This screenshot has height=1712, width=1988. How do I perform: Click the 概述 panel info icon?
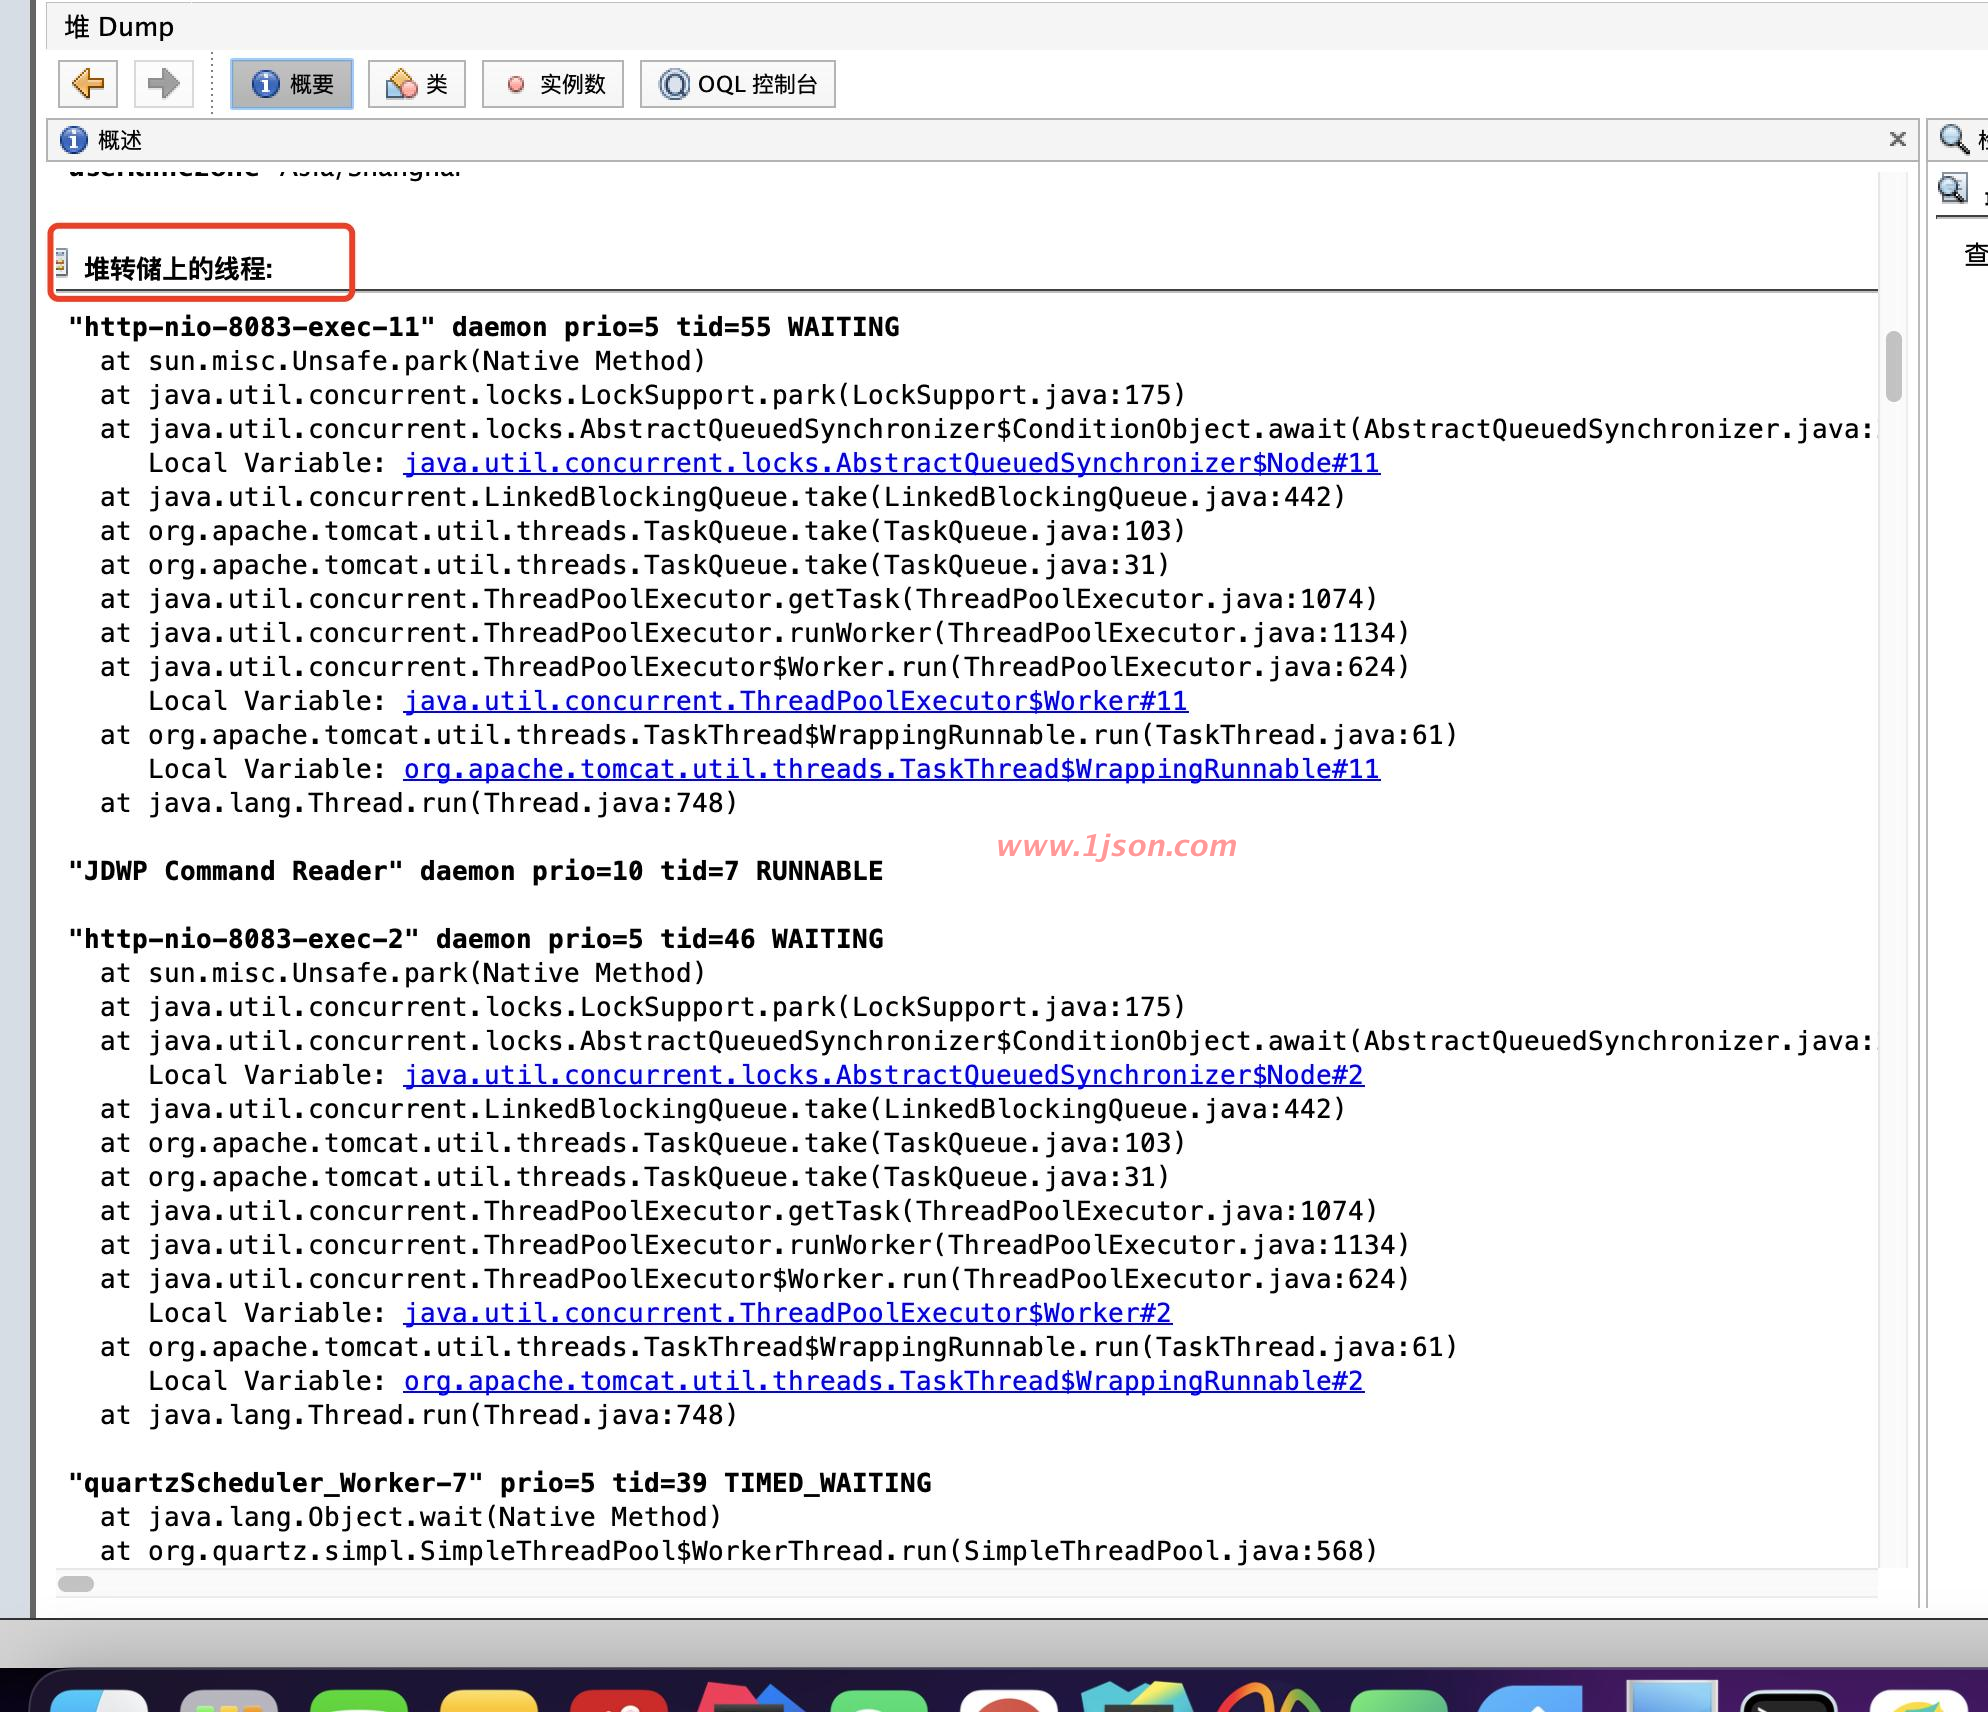pyautogui.click(x=74, y=140)
